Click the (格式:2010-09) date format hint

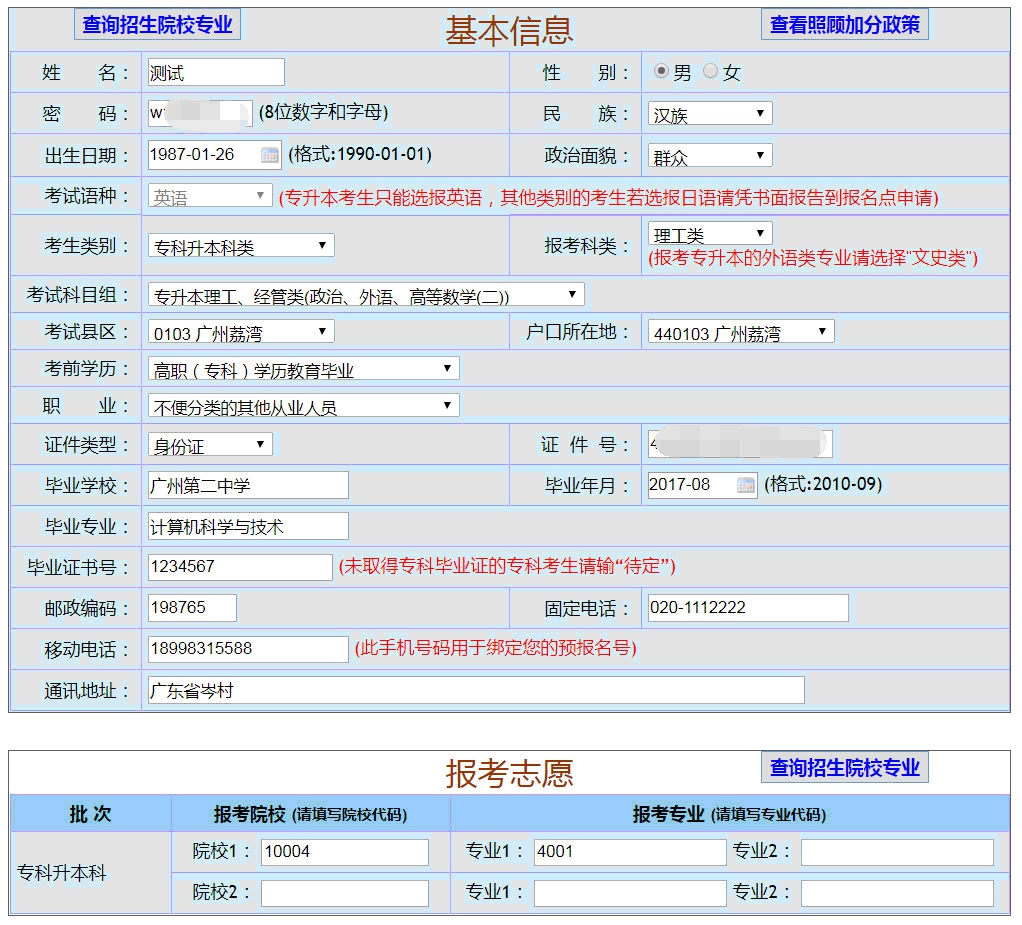[x=823, y=484]
